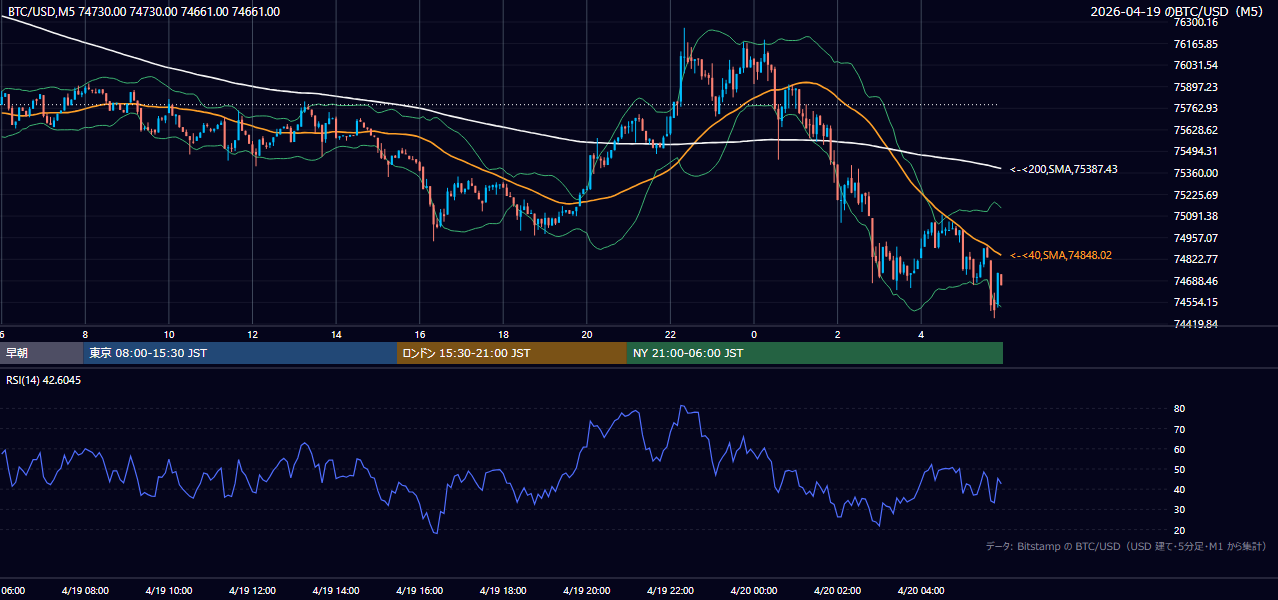Screen dimensions: 1278x600
Task: Click hour tick 14 under the price chart
Action: pyautogui.click(x=336, y=334)
